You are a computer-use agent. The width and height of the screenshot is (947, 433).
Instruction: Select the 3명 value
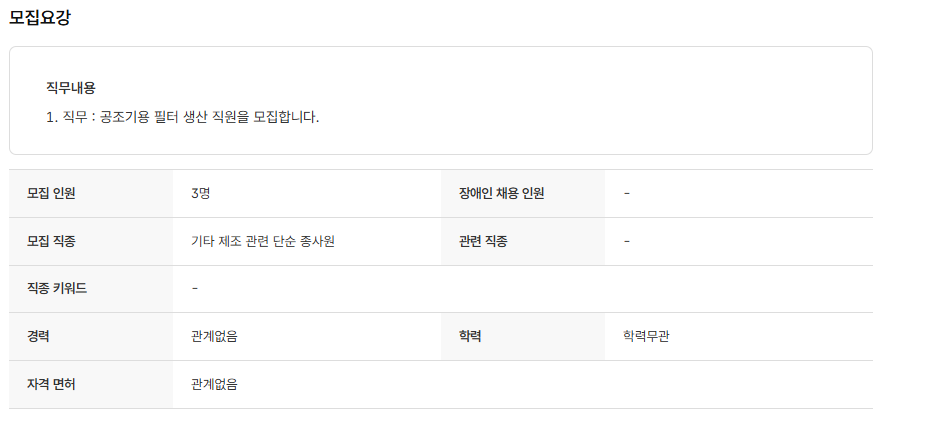coord(200,193)
